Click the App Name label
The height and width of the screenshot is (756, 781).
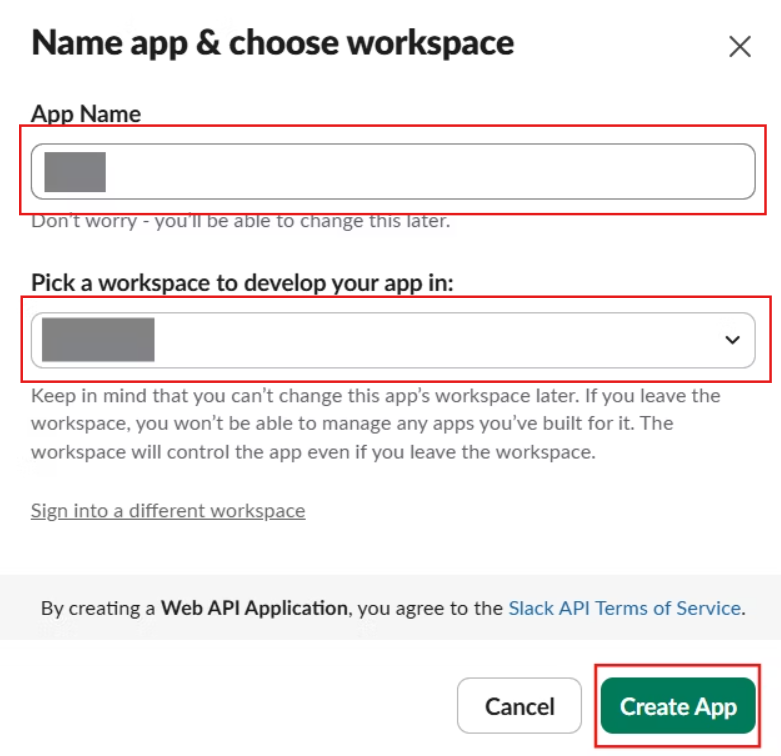(x=86, y=114)
